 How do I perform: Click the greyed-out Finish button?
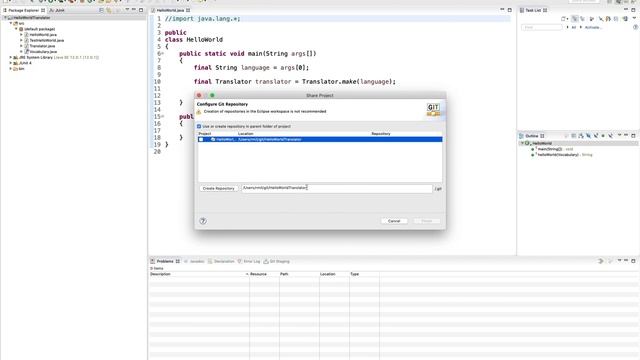[x=427, y=221]
